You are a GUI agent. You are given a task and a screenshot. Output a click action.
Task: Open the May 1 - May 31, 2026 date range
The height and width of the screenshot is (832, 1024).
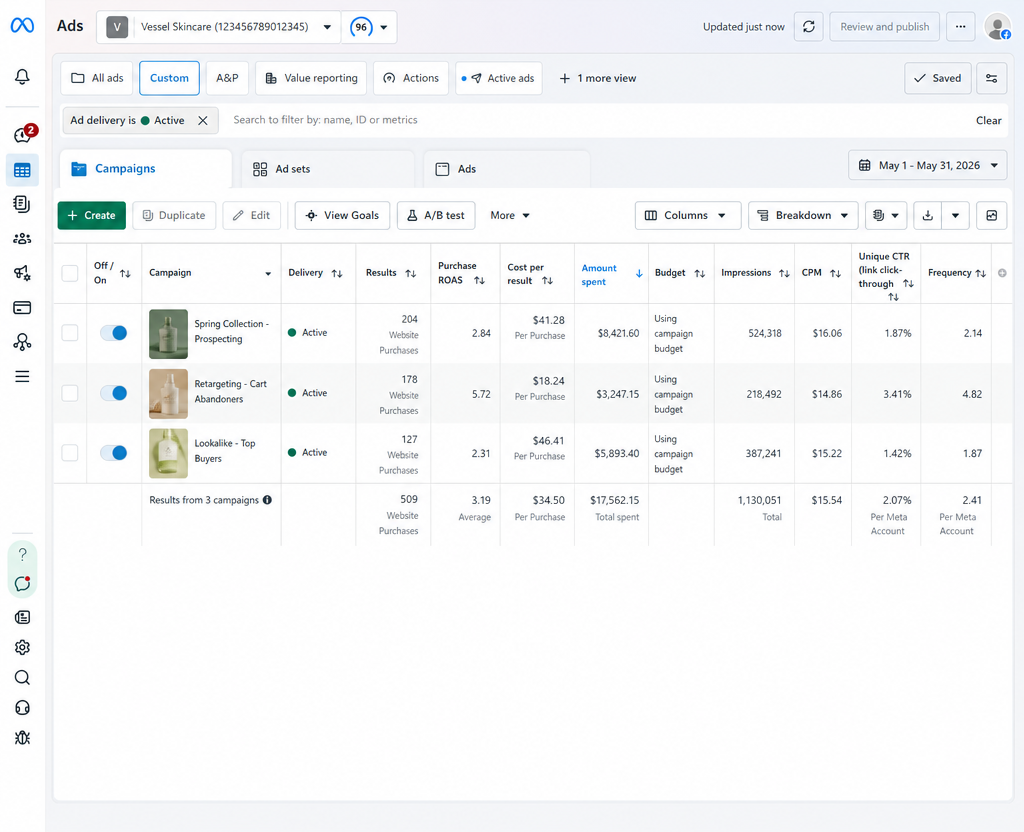tap(927, 165)
